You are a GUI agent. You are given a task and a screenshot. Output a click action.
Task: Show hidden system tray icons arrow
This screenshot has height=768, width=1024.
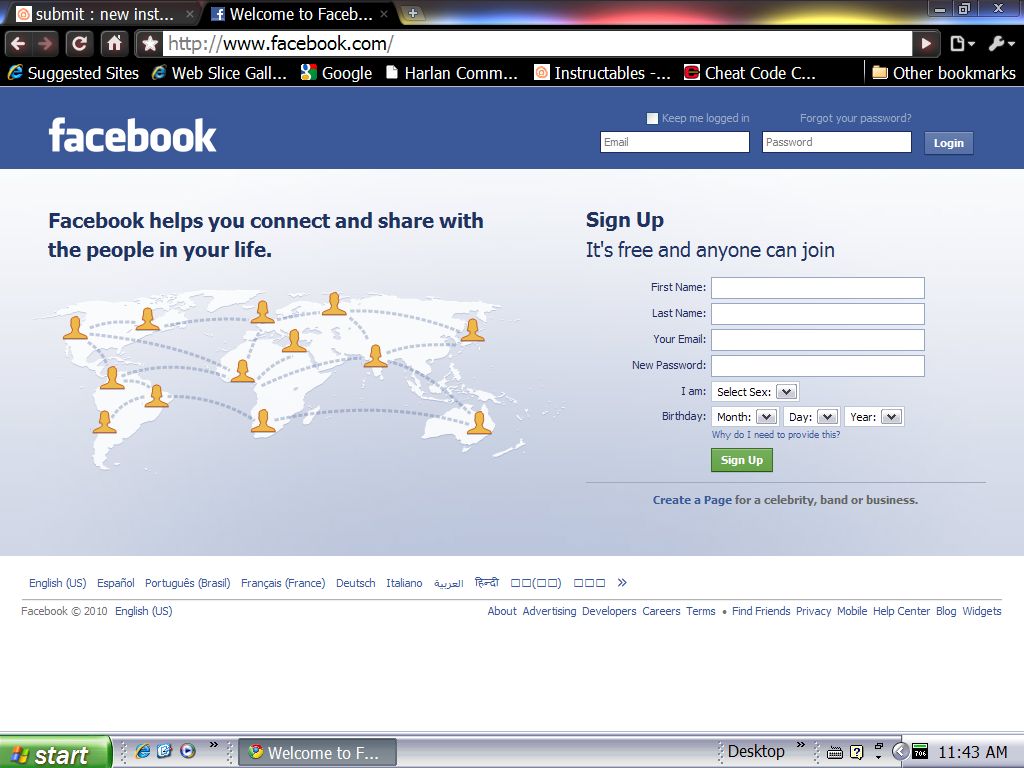click(x=899, y=751)
